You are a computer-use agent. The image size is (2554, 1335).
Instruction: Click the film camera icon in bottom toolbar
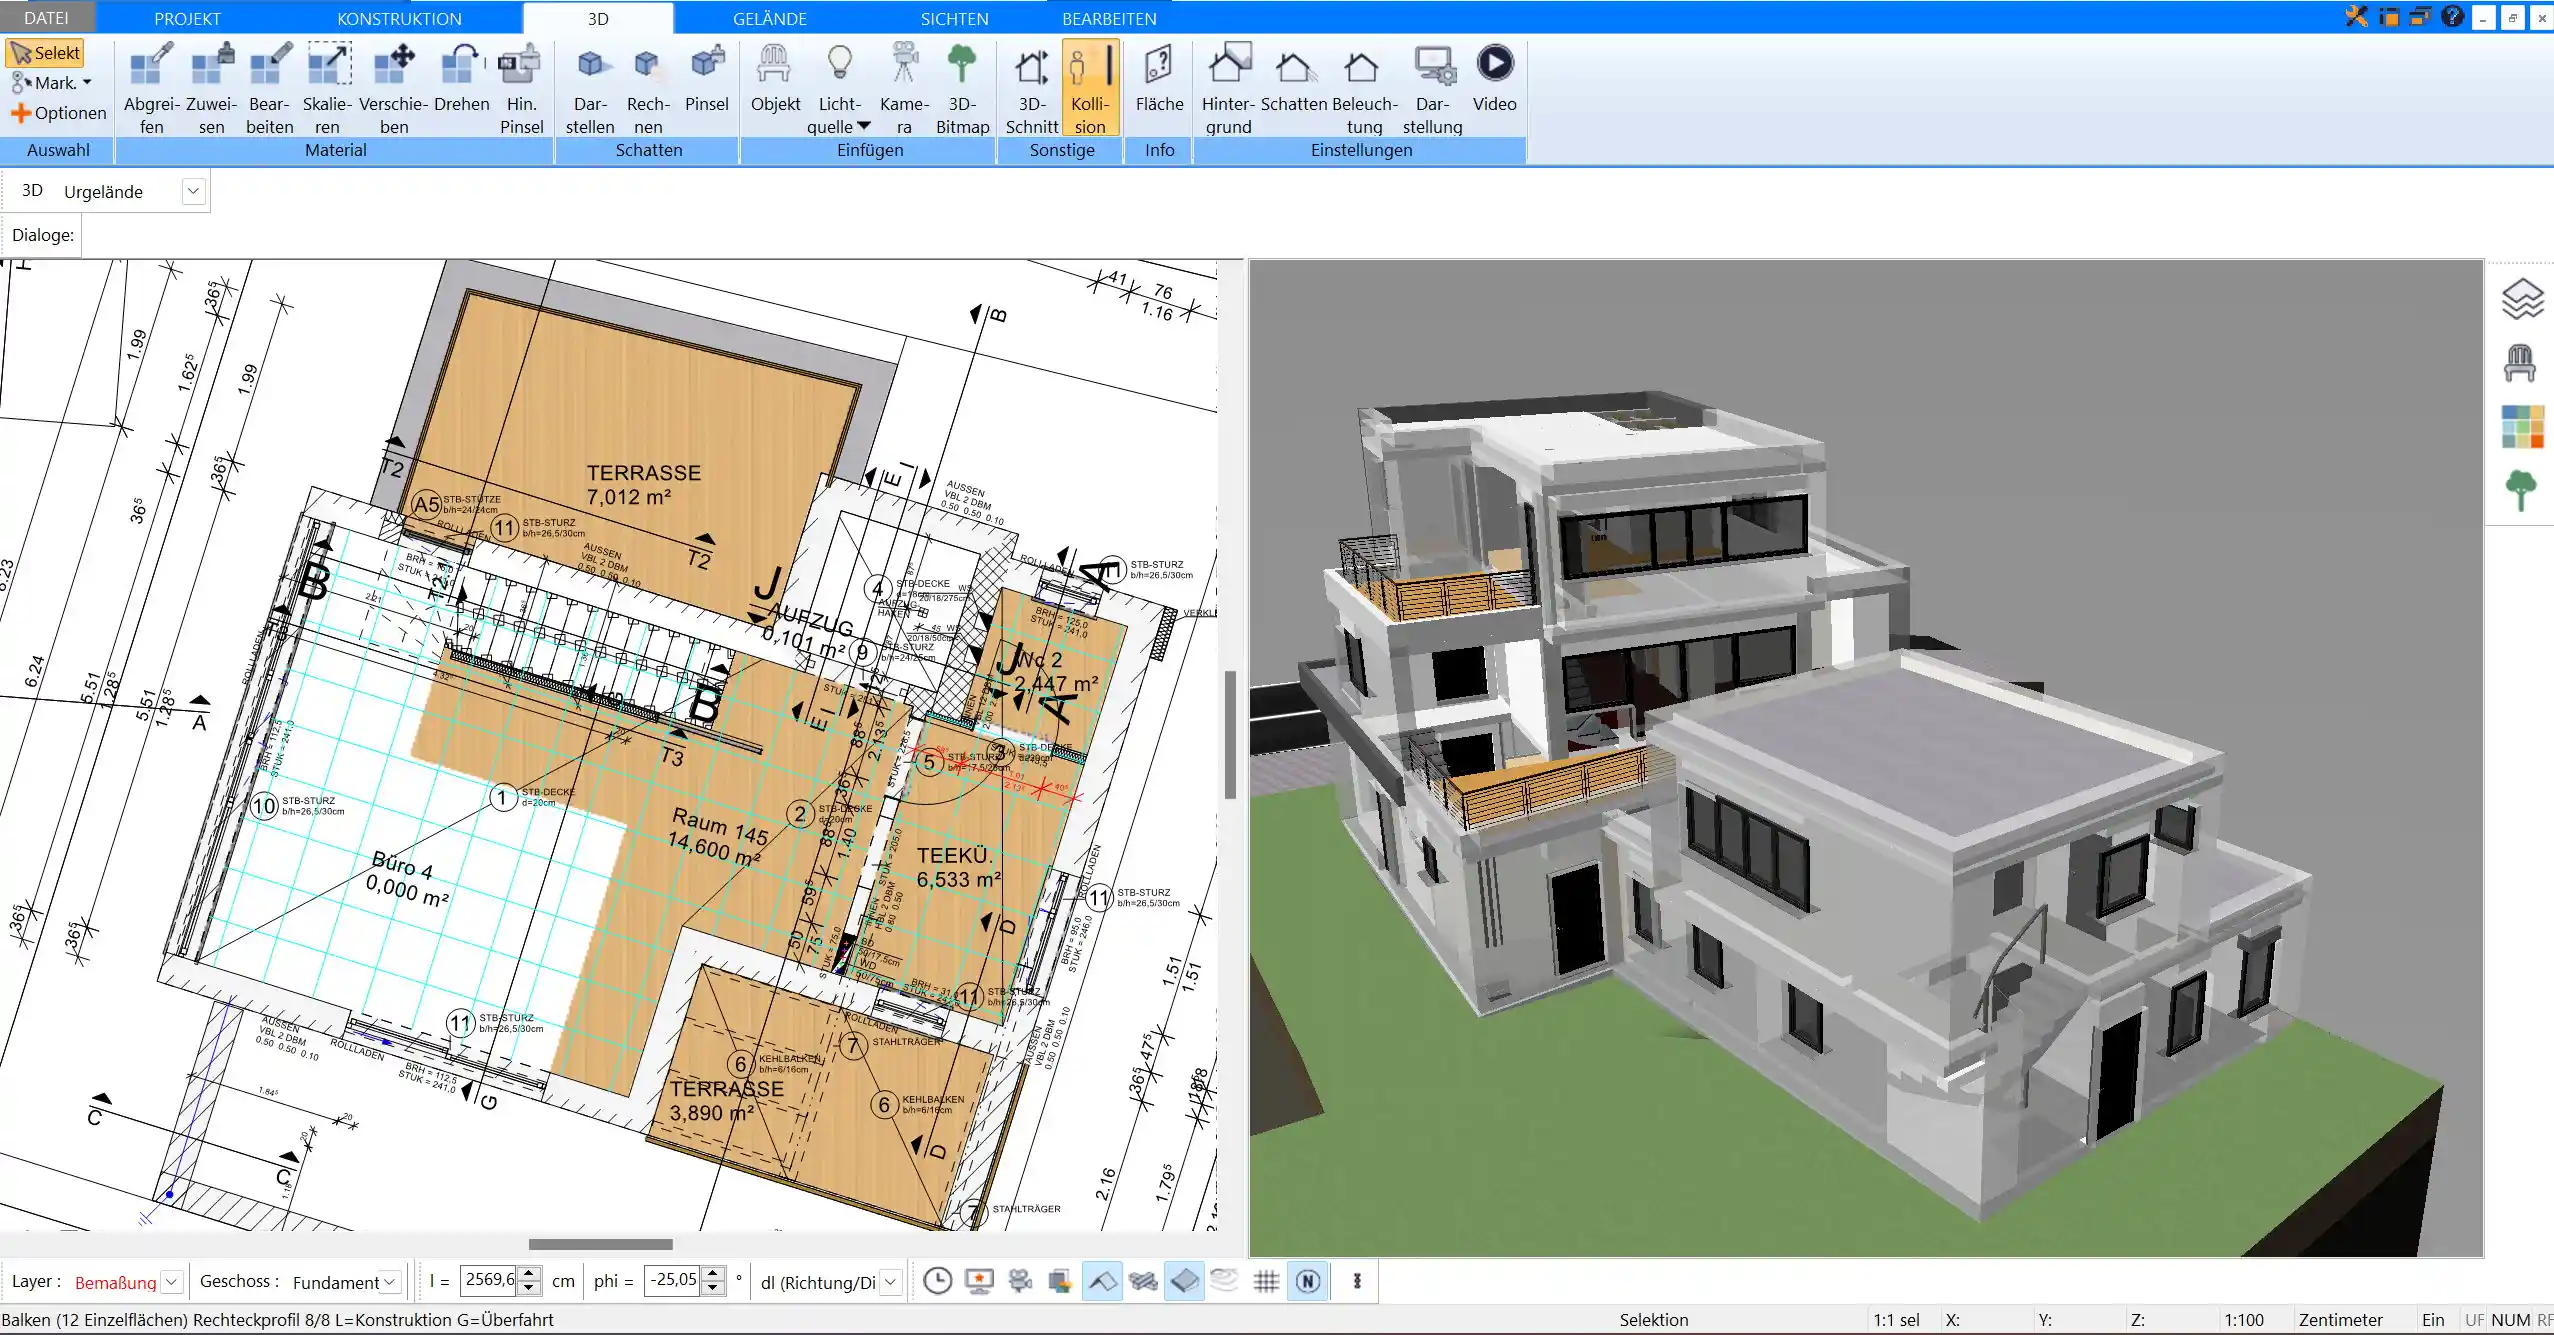tap(1020, 1281)
